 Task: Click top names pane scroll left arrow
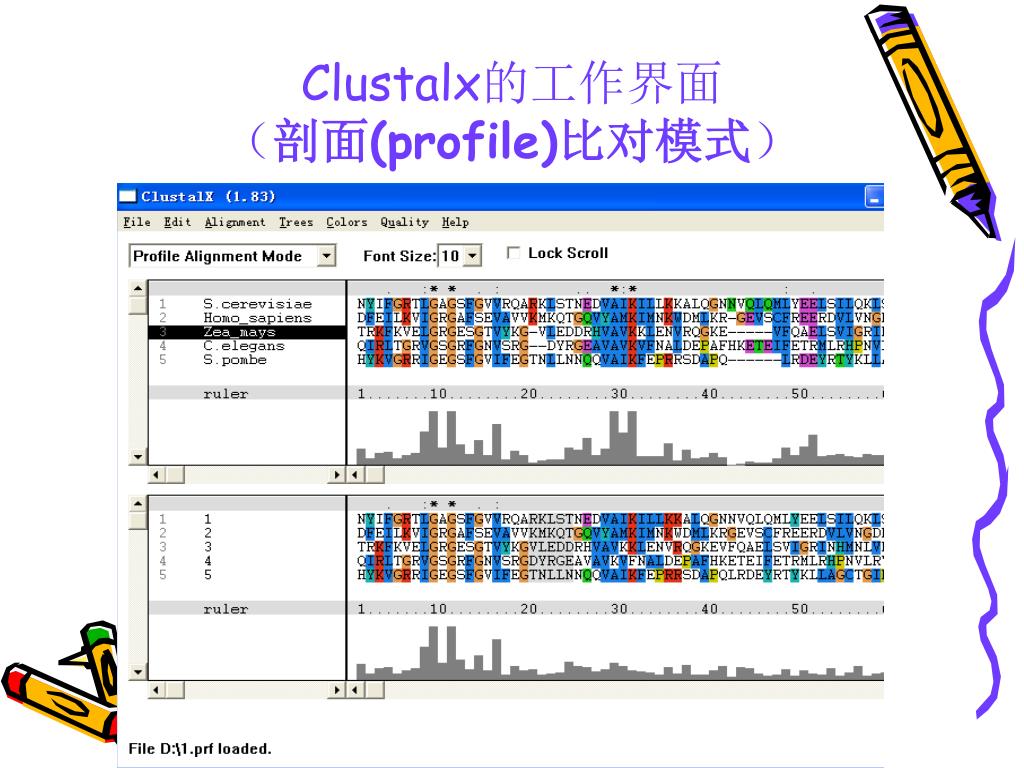pos(156,475)
